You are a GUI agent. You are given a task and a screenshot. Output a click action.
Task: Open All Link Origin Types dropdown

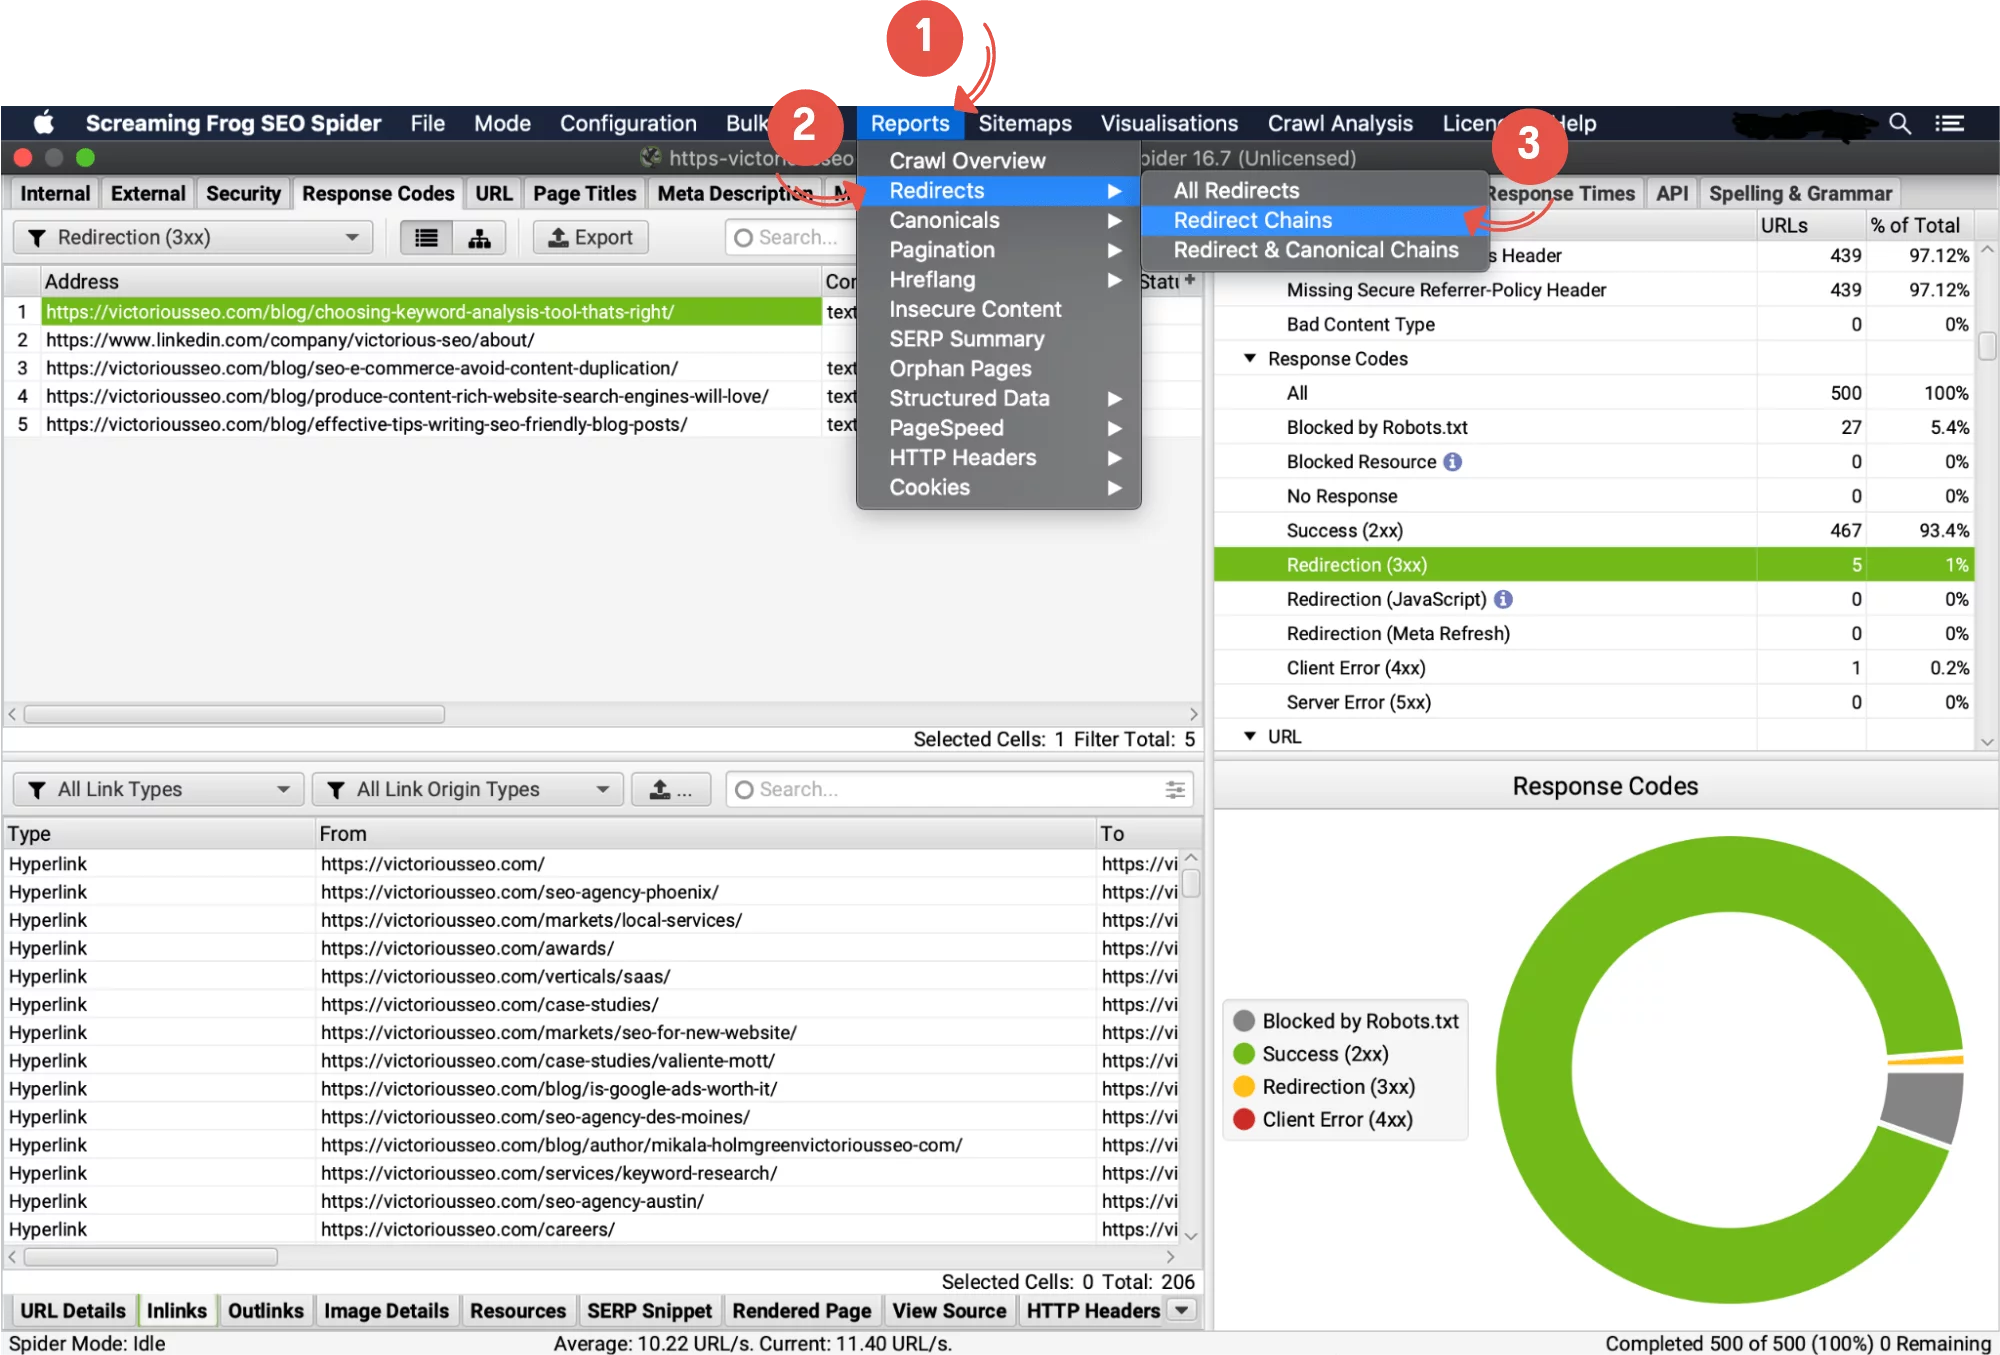click(x=468, y=790)
